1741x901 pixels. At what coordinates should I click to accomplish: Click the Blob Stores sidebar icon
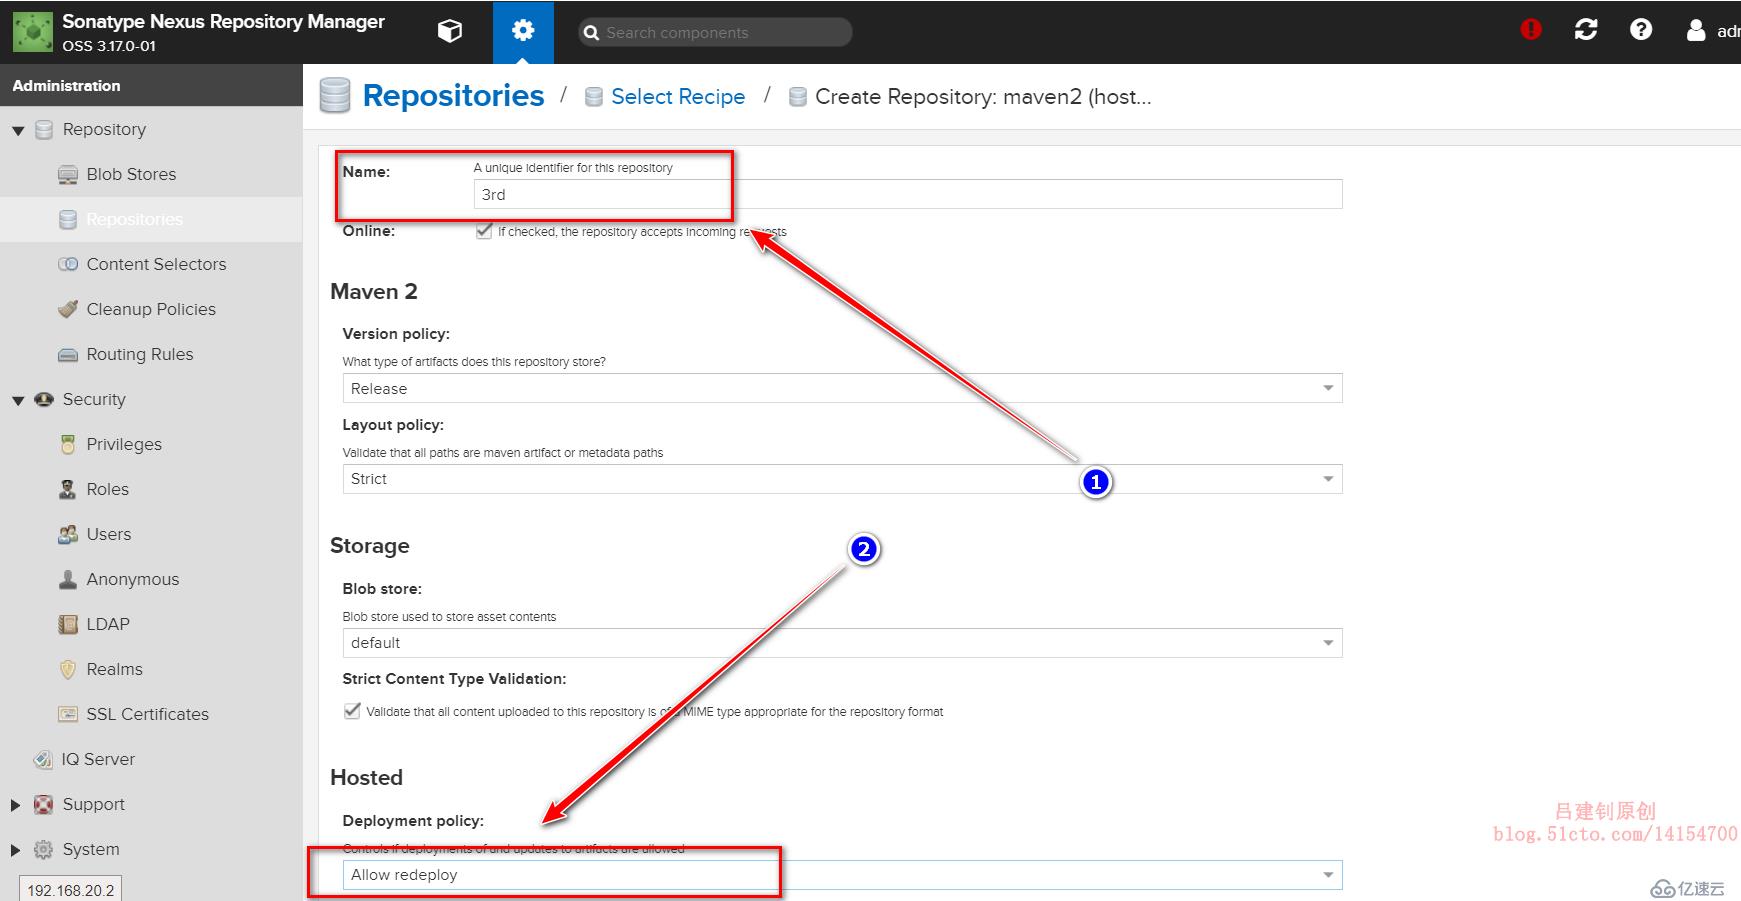coord(68,175)
